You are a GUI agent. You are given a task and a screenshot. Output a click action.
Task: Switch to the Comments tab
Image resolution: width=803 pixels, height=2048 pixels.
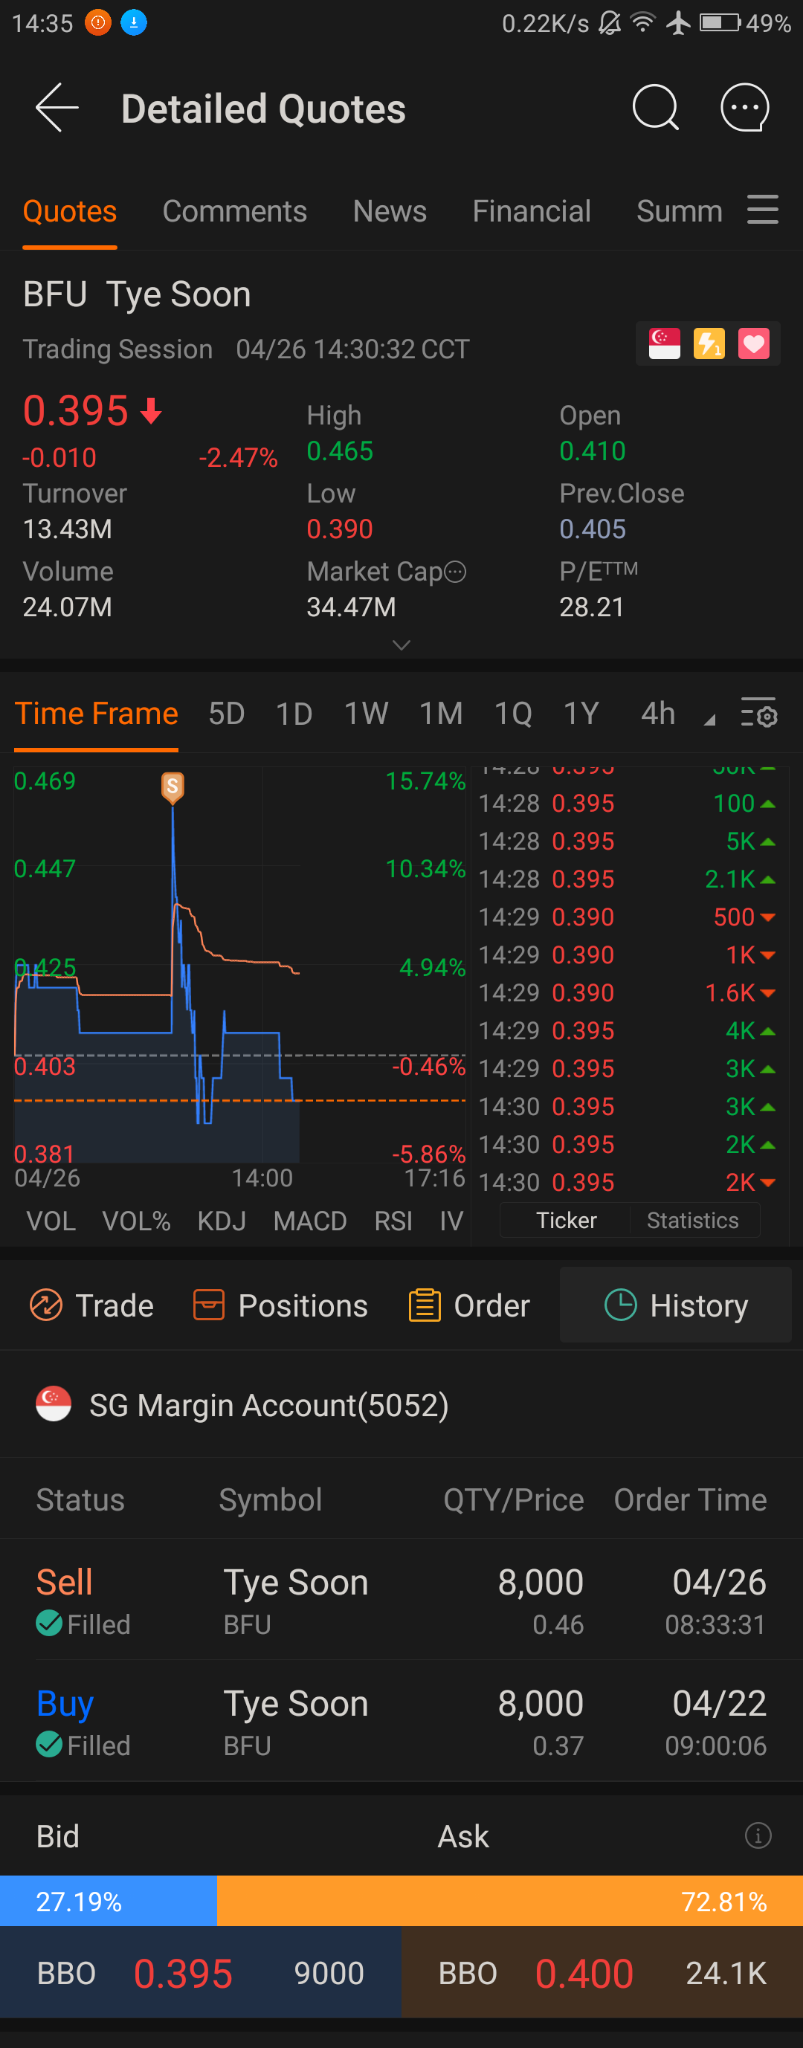click(x=235, y=211)
